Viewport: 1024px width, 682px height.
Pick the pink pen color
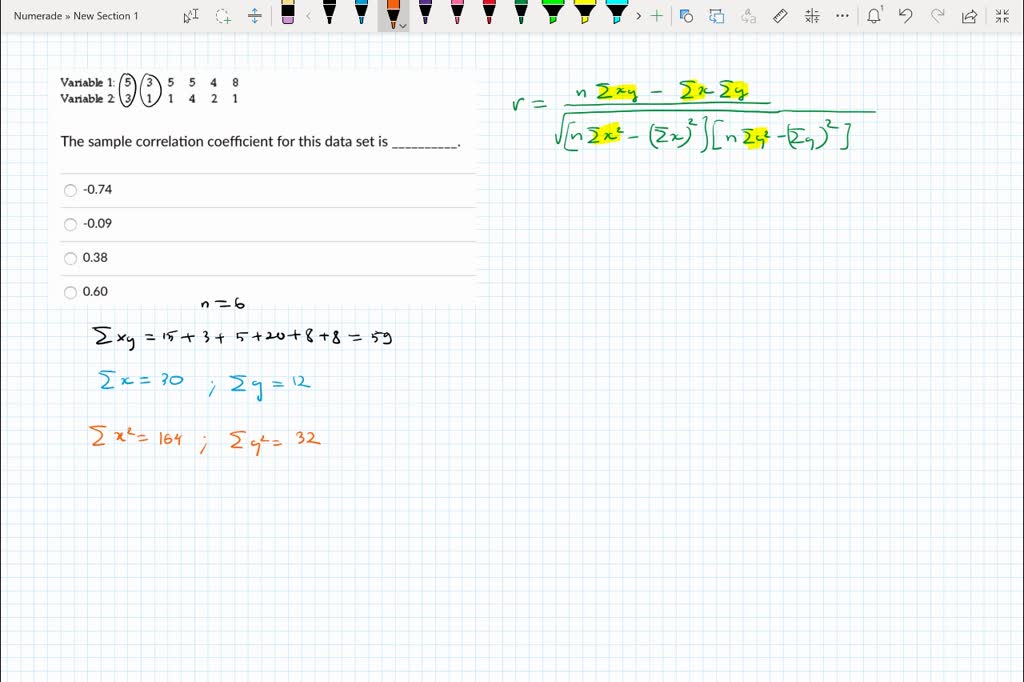click(x=457, y=16)
